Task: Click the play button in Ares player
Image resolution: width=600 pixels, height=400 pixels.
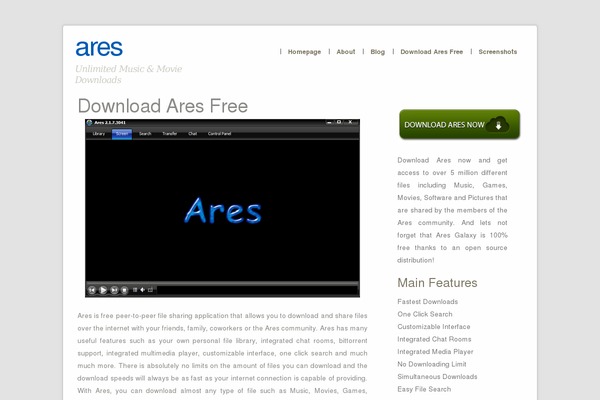Action: tap(103, 290)
